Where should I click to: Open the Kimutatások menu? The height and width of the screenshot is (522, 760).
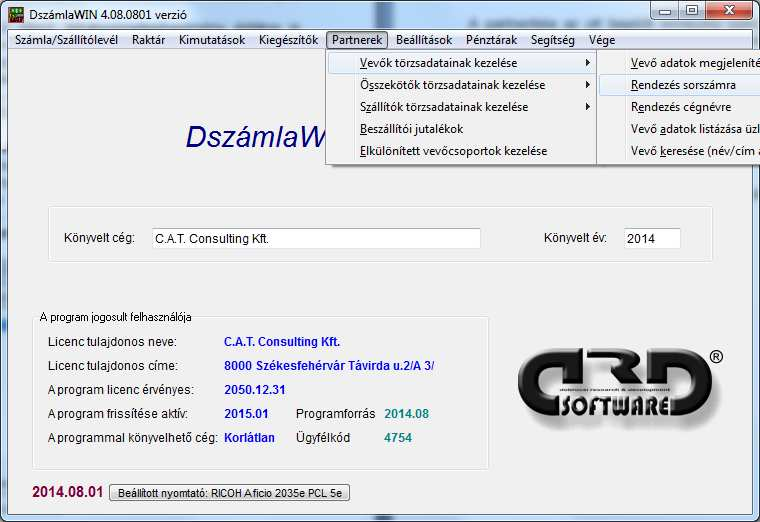point(212,40)
